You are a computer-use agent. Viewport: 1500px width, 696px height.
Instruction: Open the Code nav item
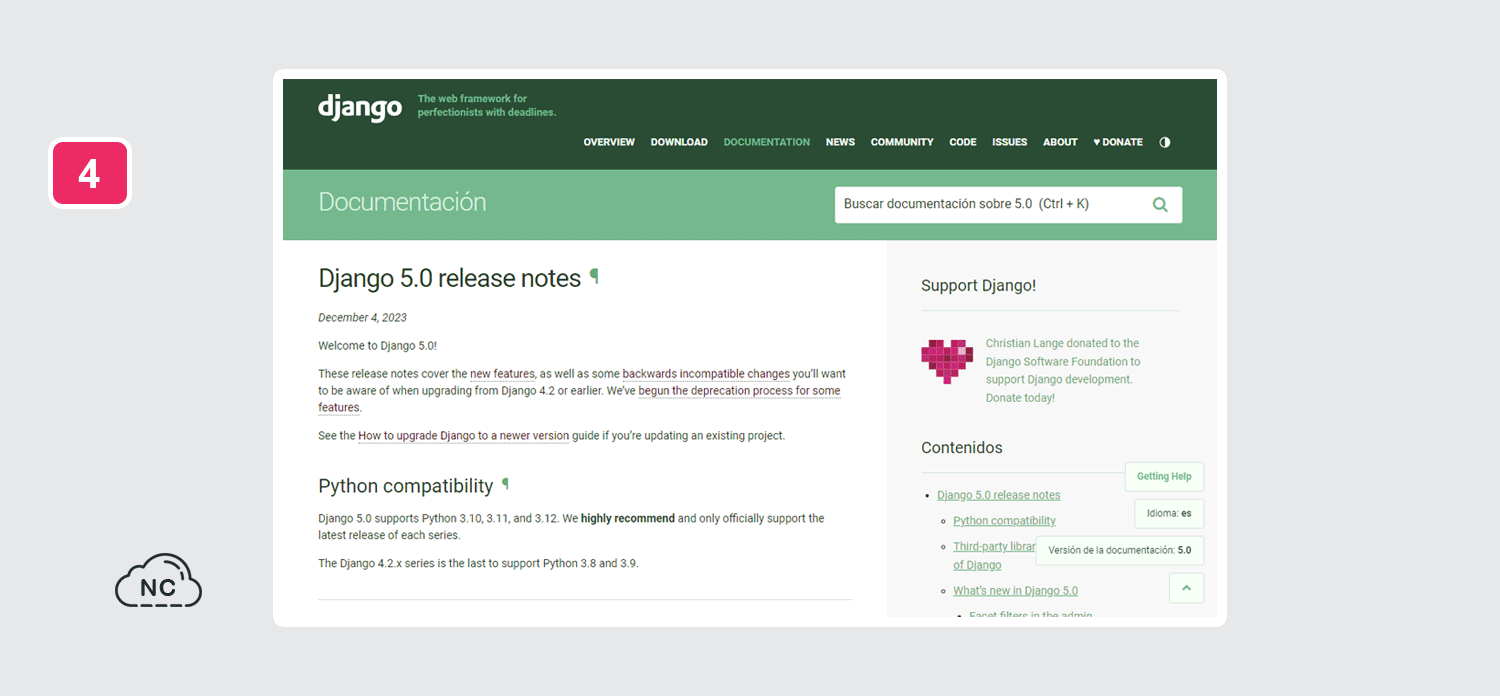click(x=963, y=142)
